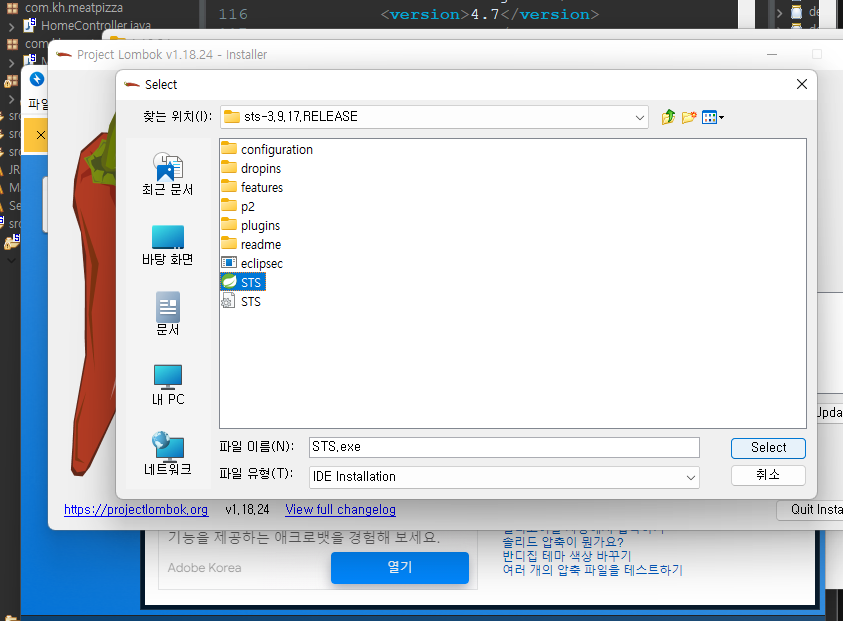This screenshot has height=621, width=843.
Task: Click the 취소 cancel button
Action: pyautogui.click(x=768, y=475)
